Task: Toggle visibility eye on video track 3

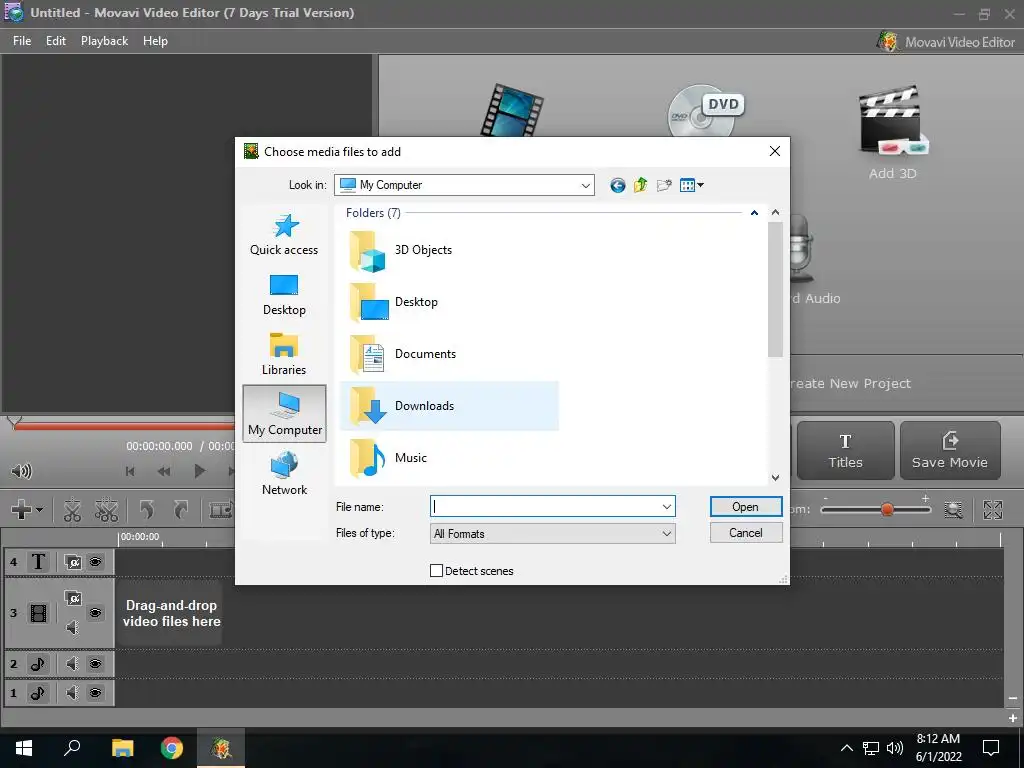Action: pyautogui.click(x=95, y=613)
